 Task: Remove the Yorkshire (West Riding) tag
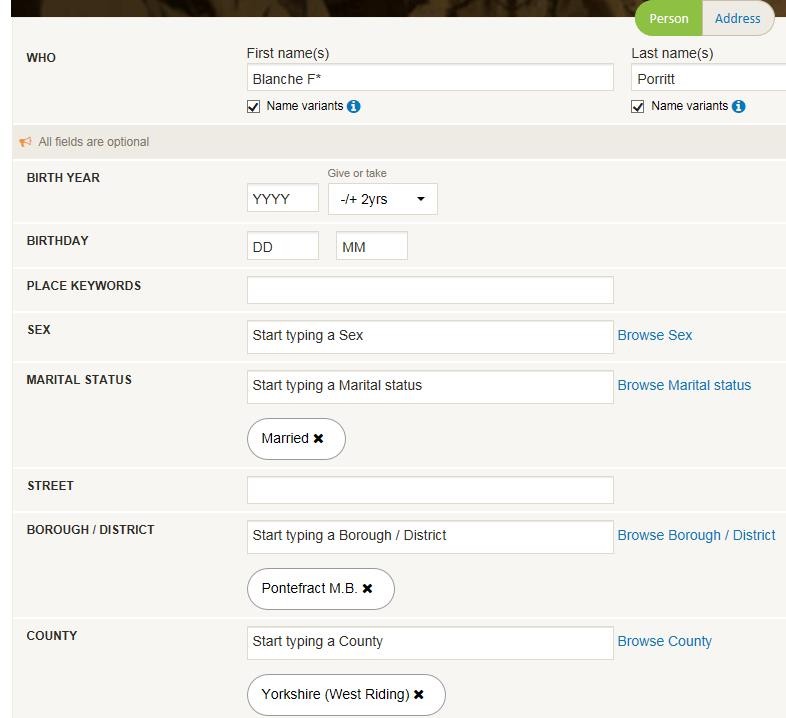(419, 694)
